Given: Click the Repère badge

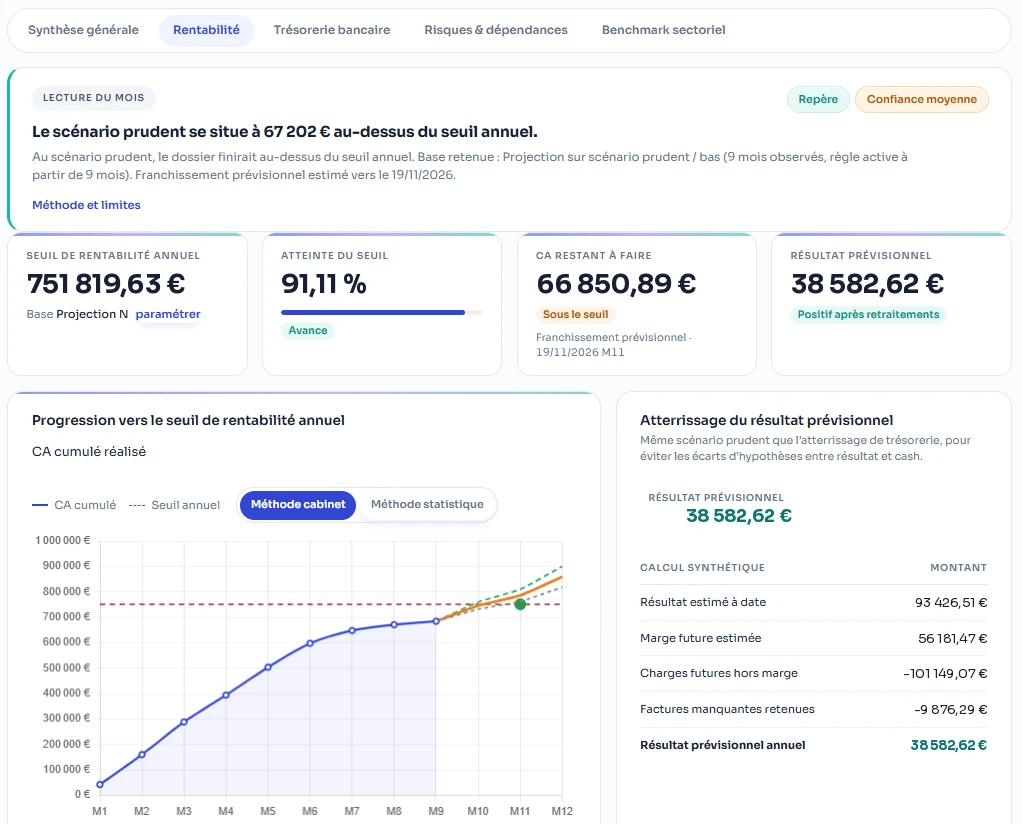Looking at the screenshot, I should tap(818, 99).
